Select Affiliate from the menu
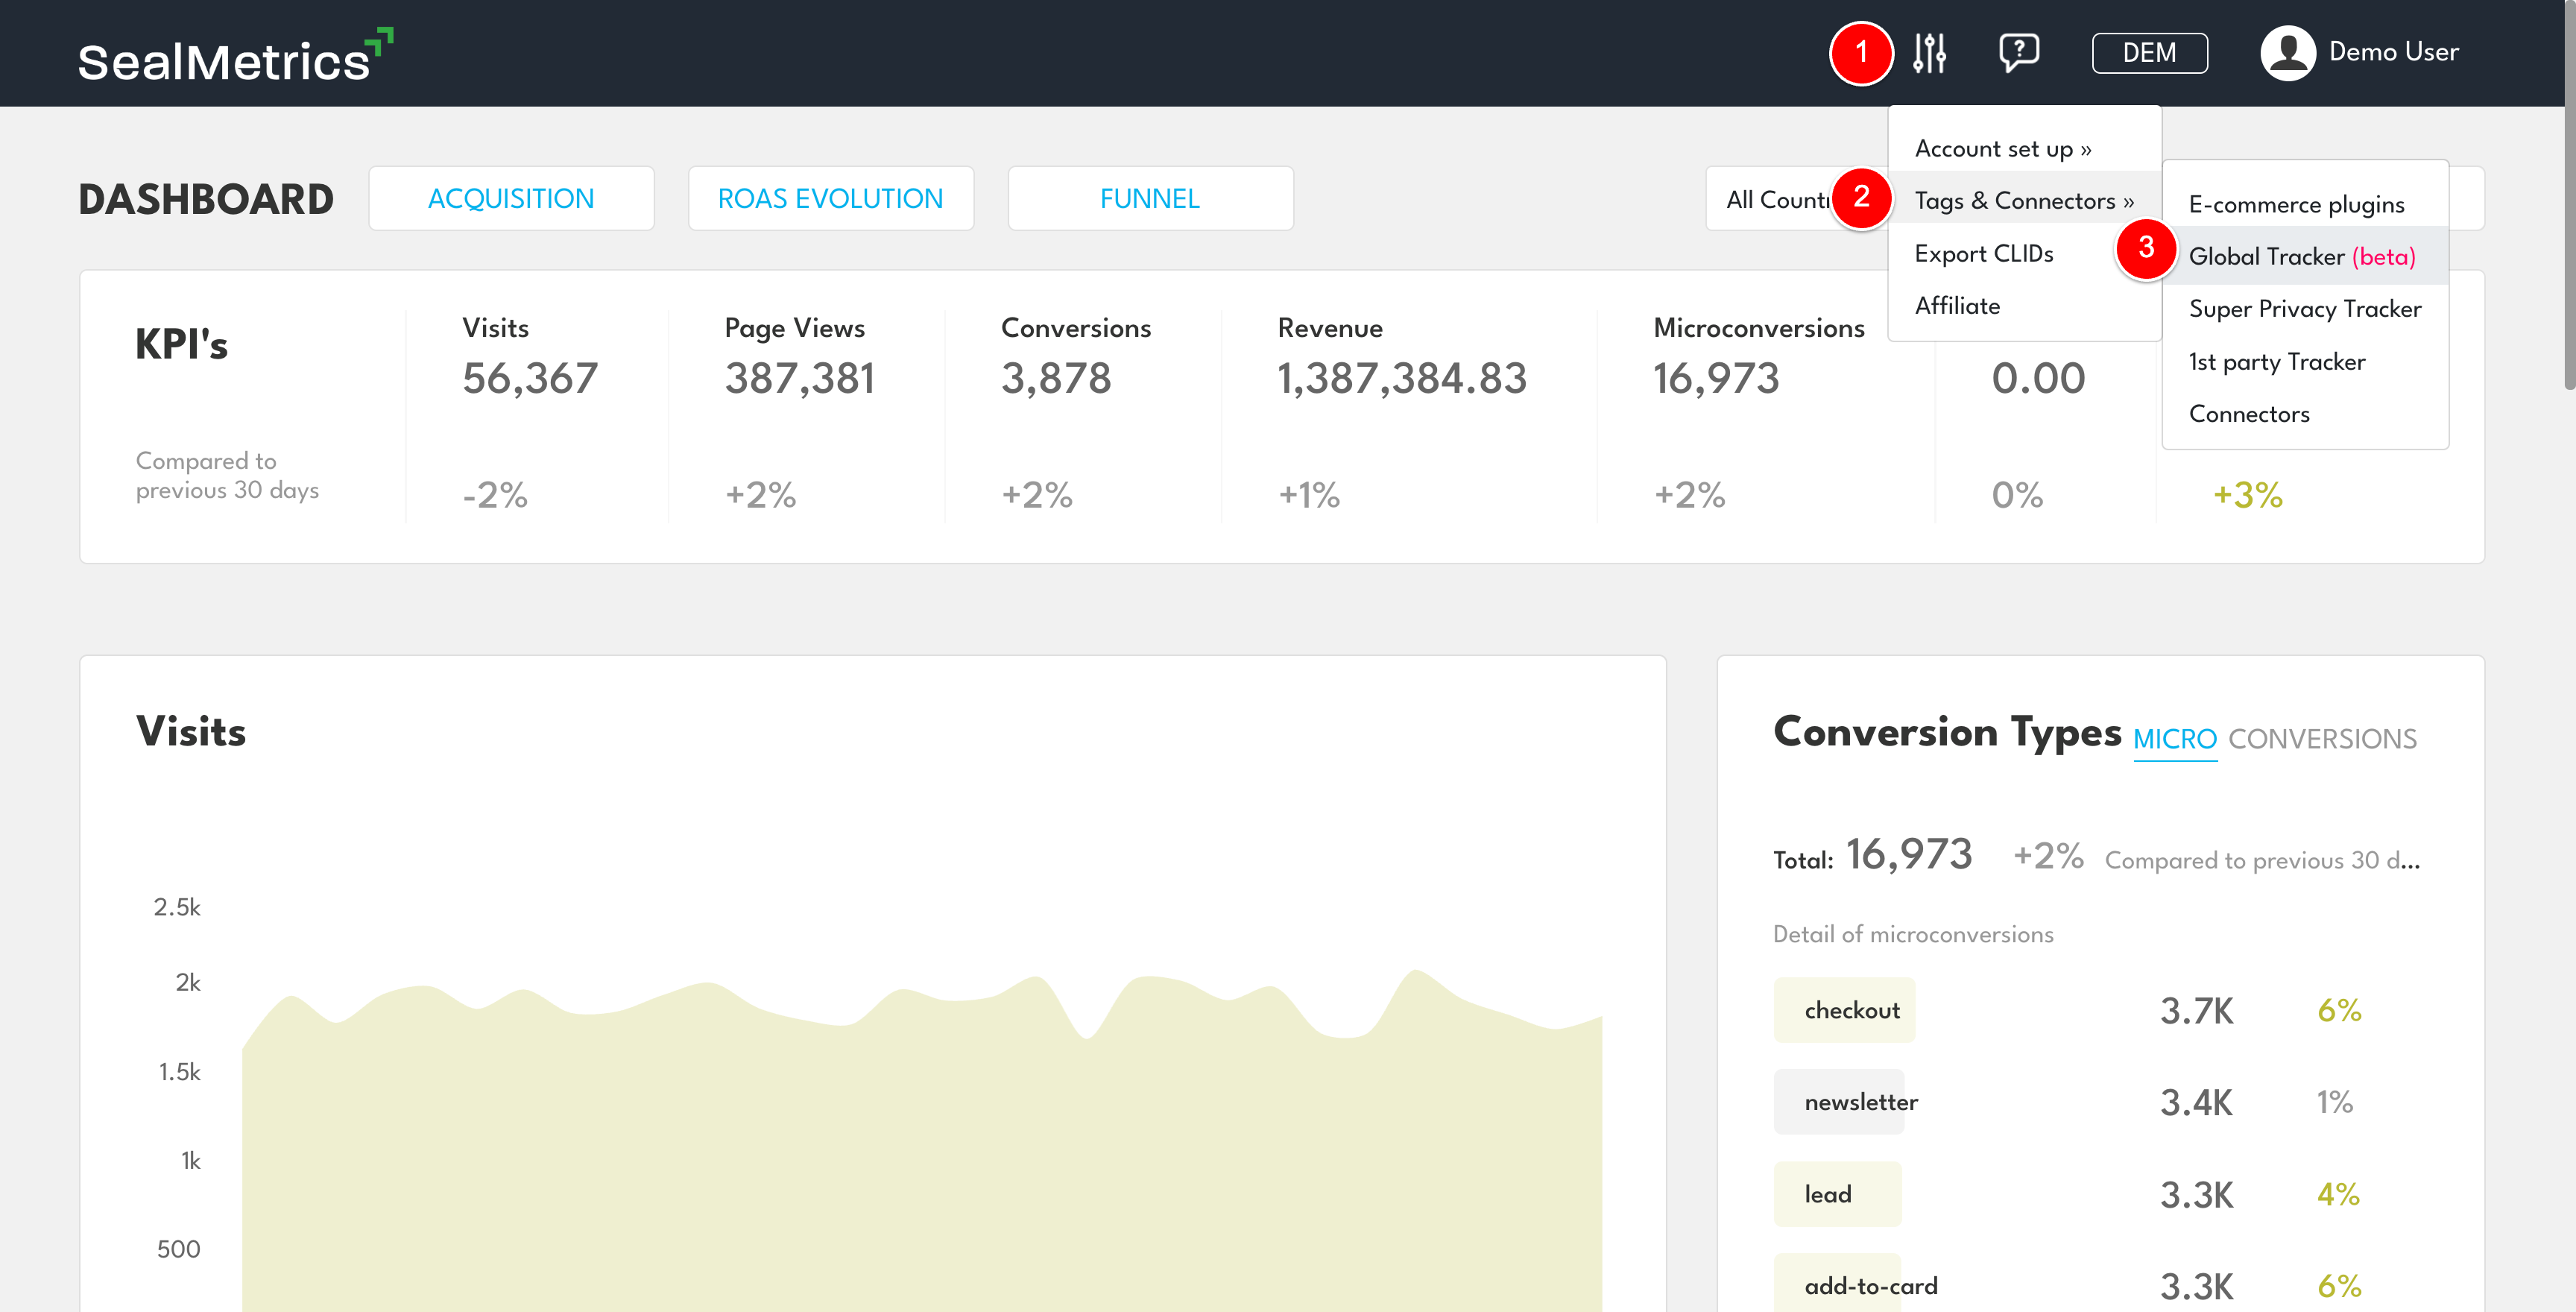Screen dimensions: 2576x1312 (x=1957, y=305)
